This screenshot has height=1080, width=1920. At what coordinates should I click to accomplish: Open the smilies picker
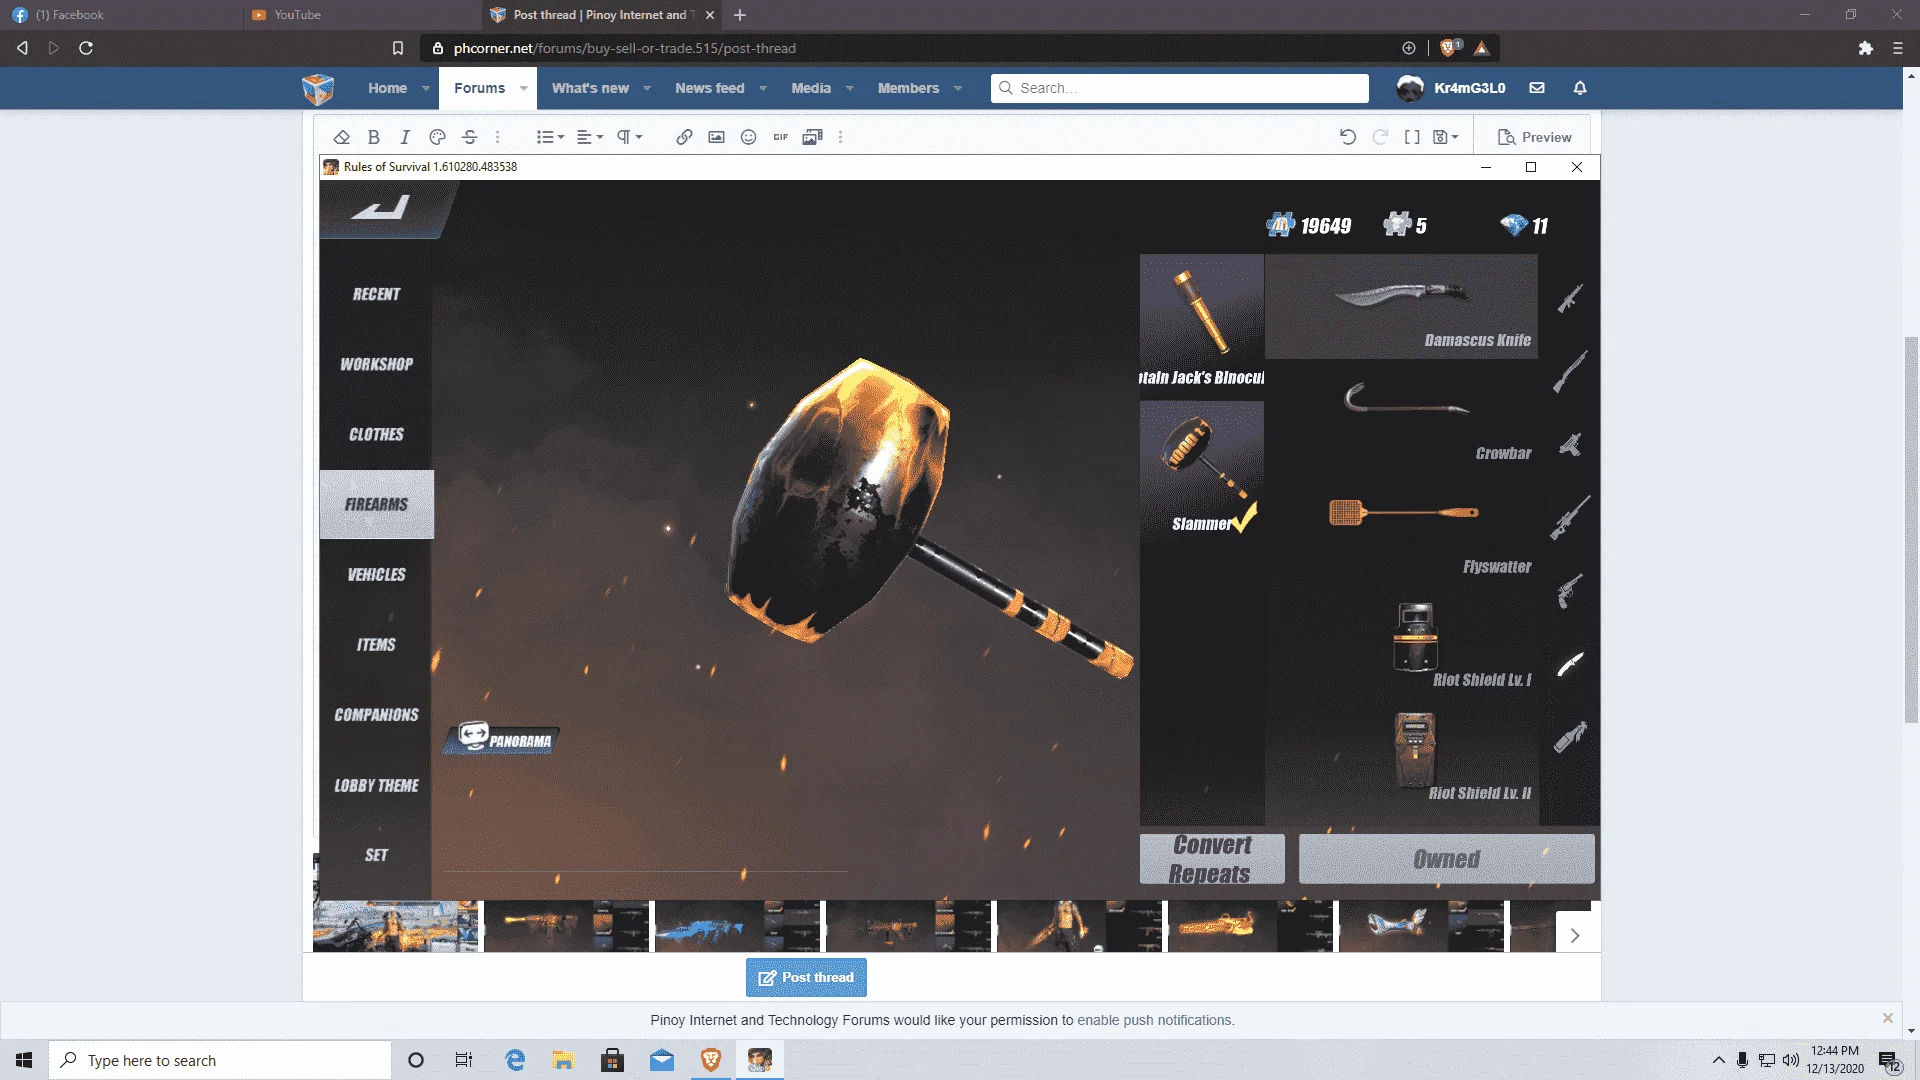tap(748, 137)
